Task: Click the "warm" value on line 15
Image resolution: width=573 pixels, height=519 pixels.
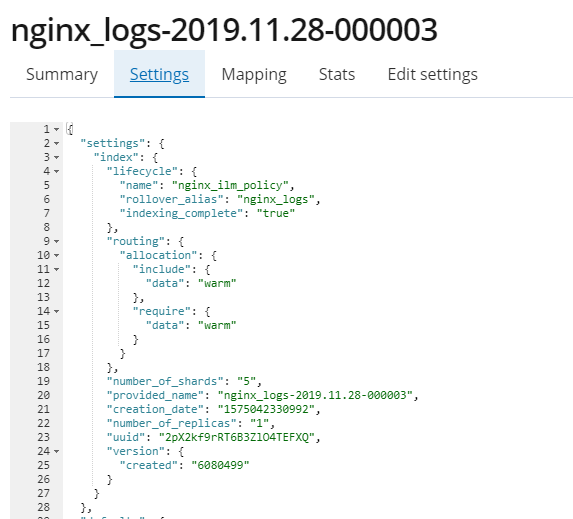Action: coord(217,325)
